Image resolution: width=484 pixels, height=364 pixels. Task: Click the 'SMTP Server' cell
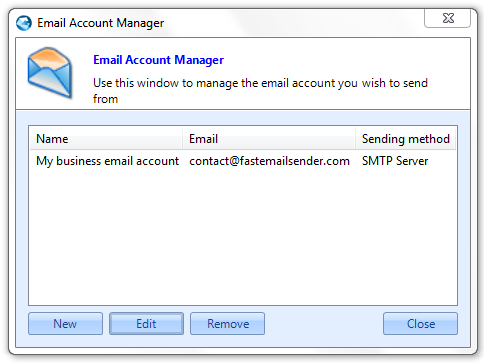395,161
